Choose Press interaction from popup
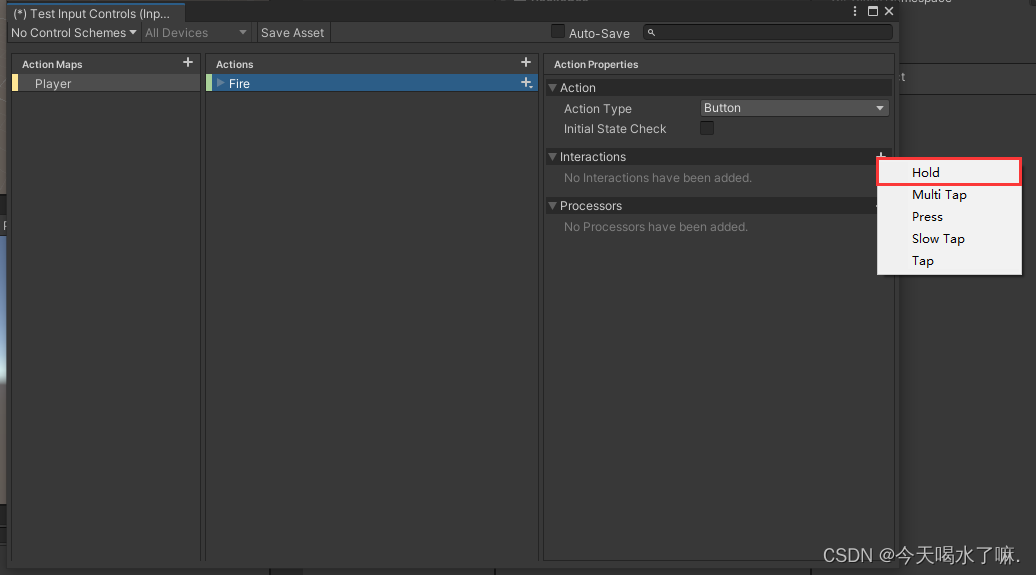Image resolution: width=1036 pixels, height=575 pixels. coord(949,217)
